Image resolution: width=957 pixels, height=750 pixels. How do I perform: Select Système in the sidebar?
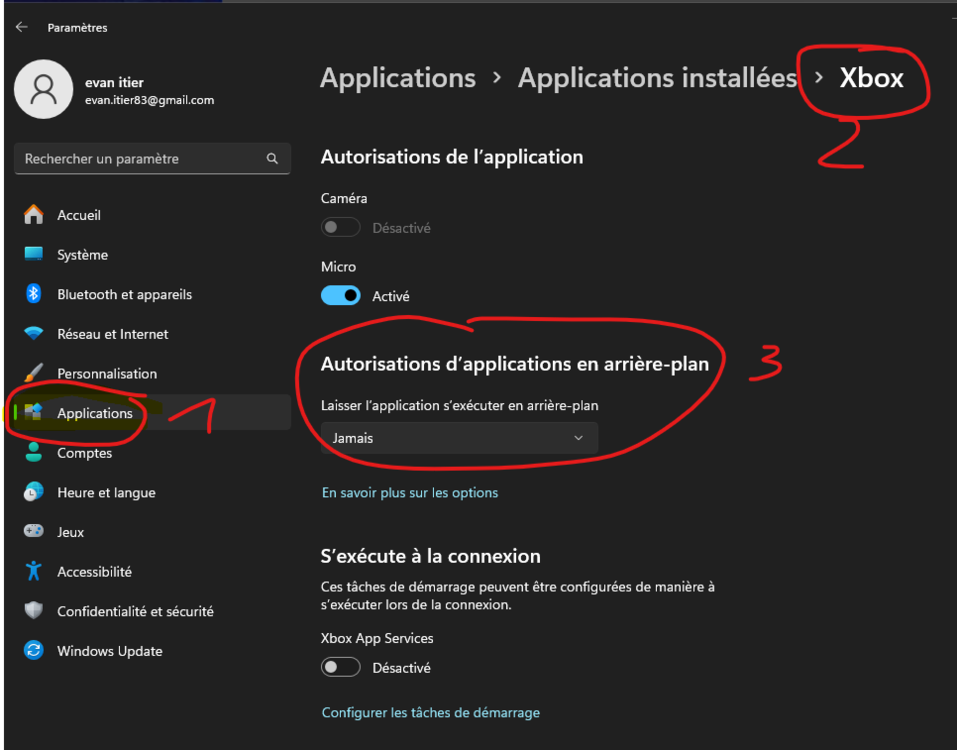[x=82, y=255]
